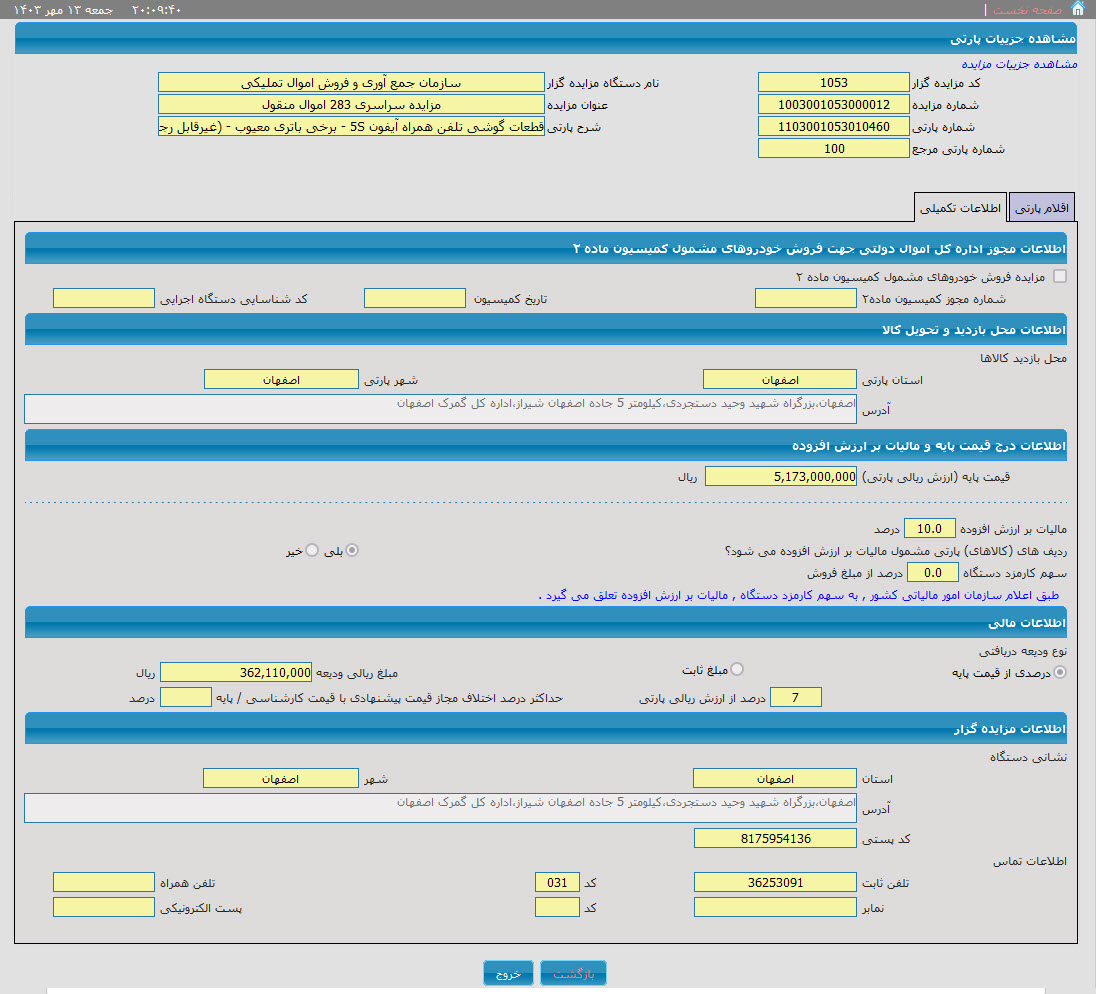Open the مشاهده جزییات مزایده link
The width and height of the screenshot is (1096, 994).
(x=1012, y=63)
